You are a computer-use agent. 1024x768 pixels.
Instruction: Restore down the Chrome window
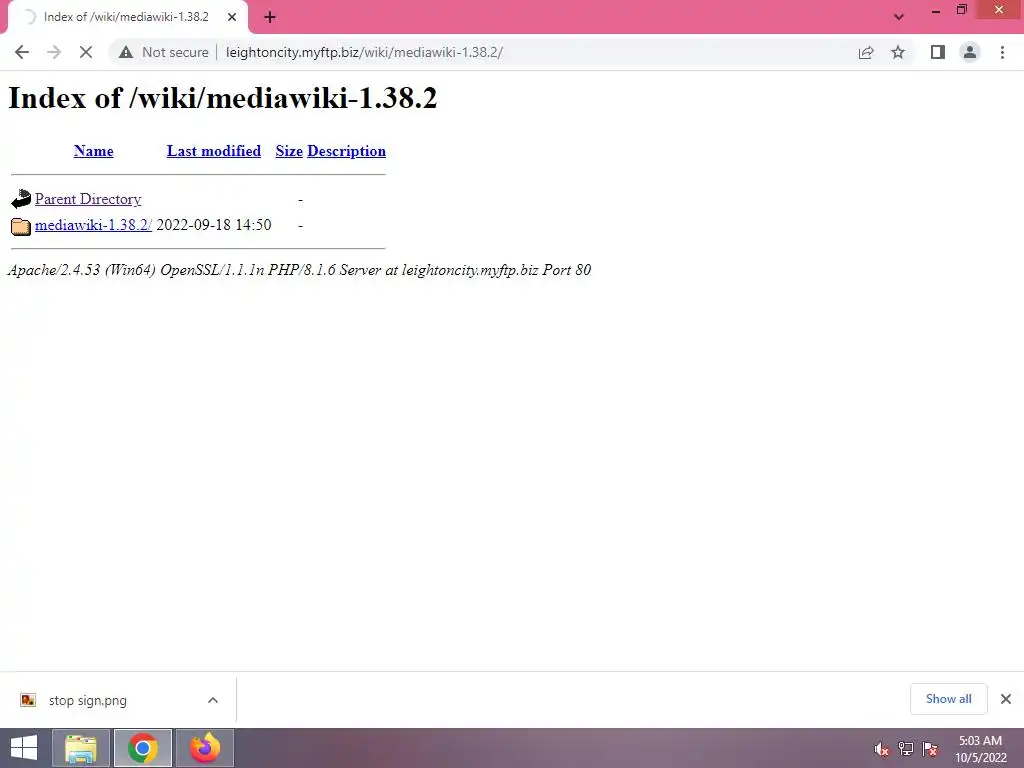pyautogui.click(x=962, y=10)
